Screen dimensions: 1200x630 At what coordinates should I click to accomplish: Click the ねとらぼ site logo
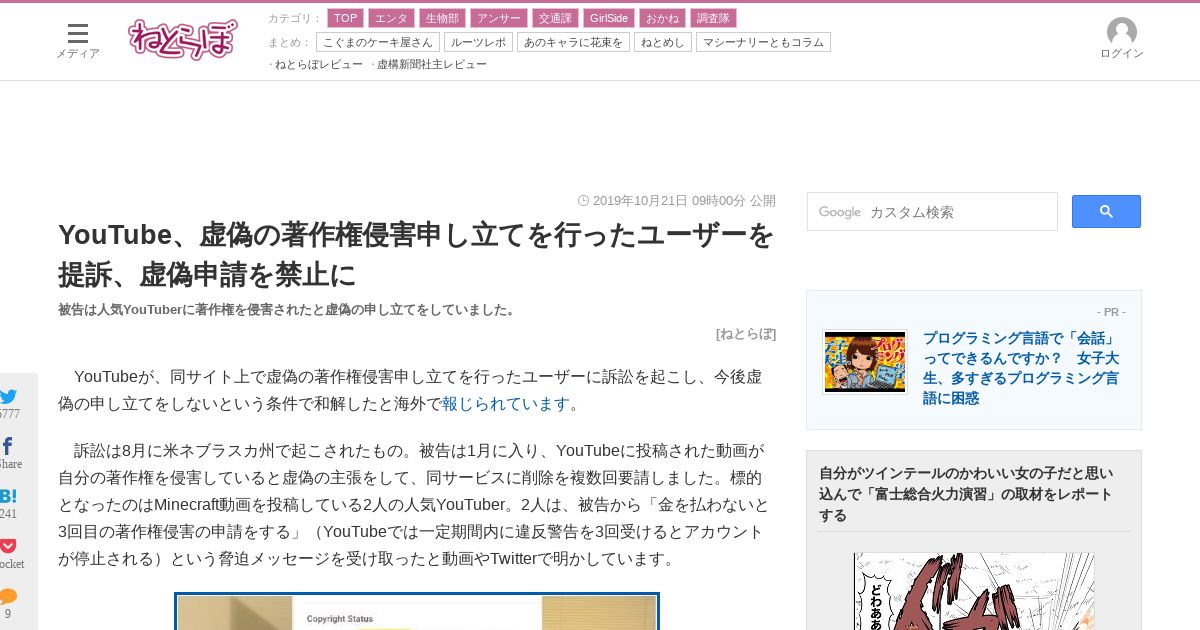[183, 39]
